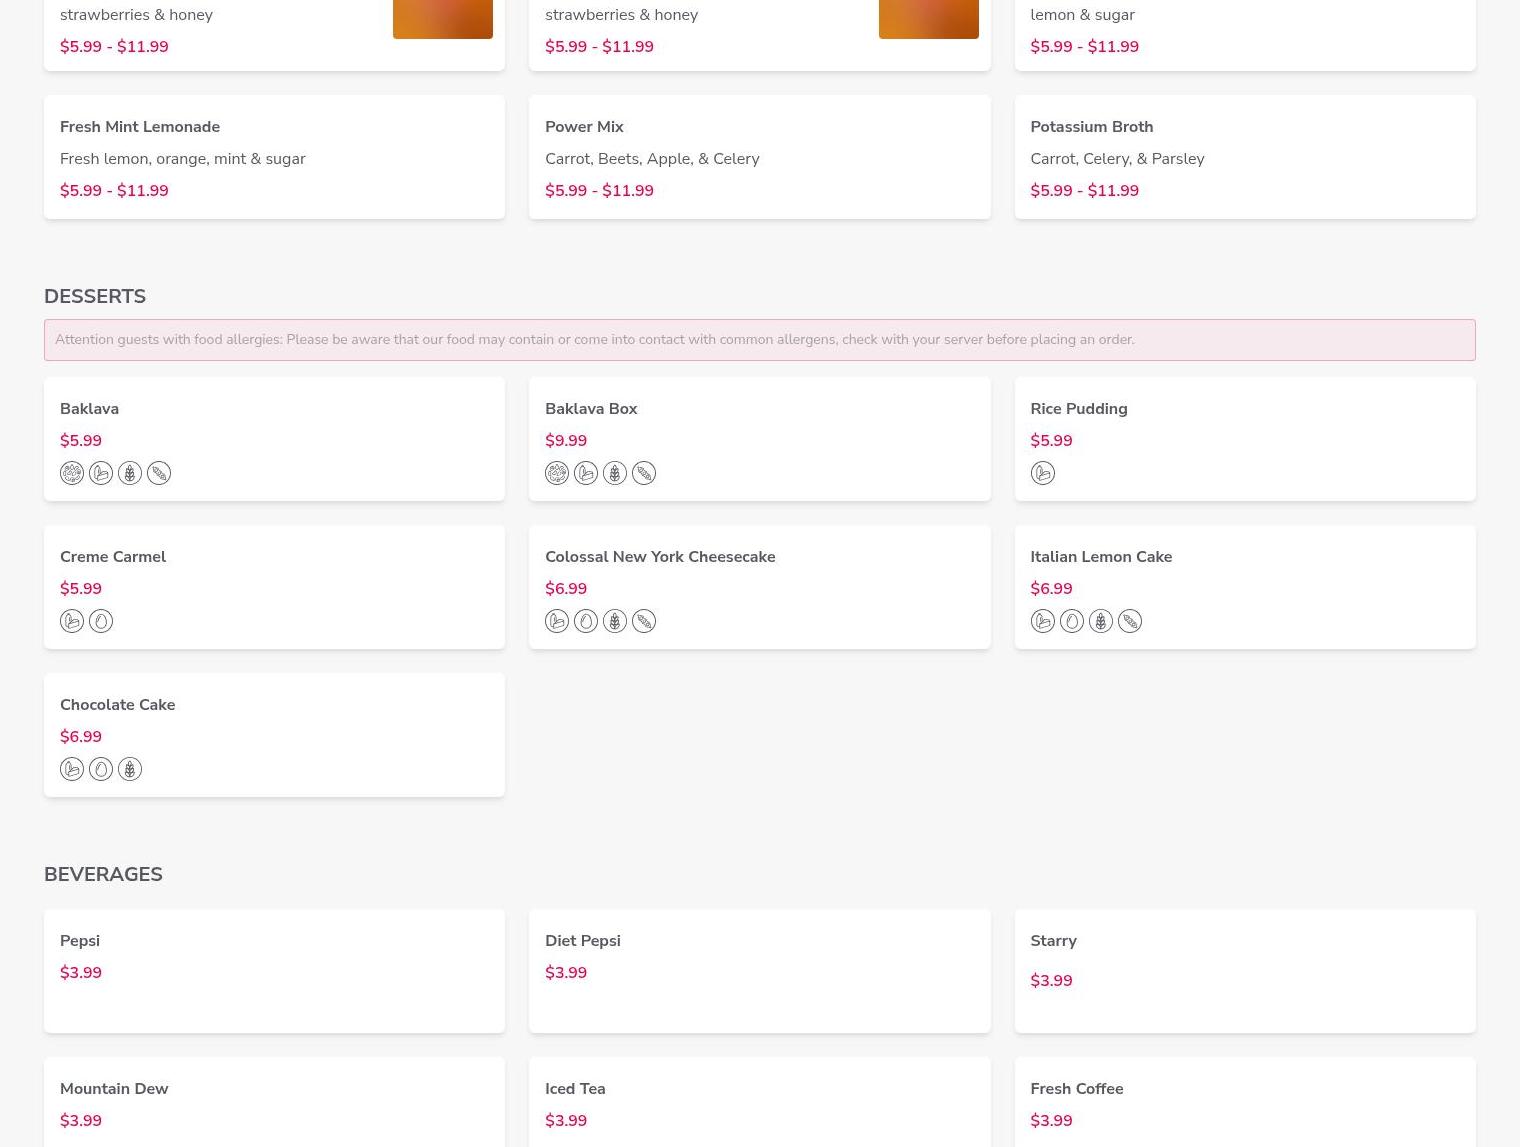Click the wheat allergen icon under Chocolate Cake

(130, 769)
